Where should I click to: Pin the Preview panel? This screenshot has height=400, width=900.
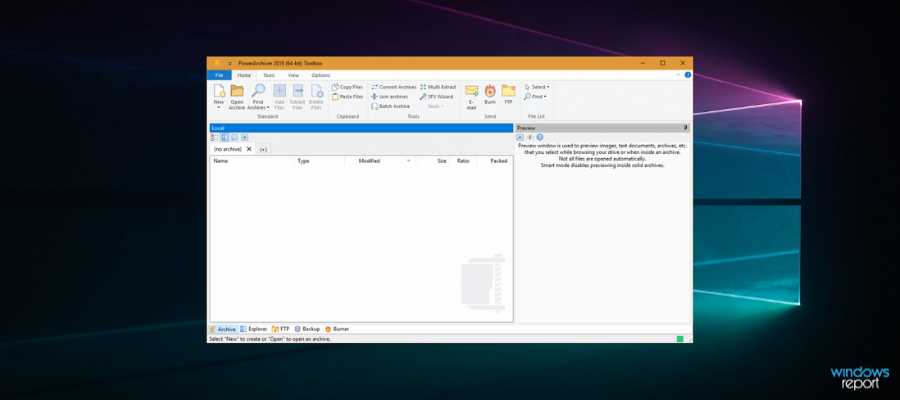click(685, 128)
